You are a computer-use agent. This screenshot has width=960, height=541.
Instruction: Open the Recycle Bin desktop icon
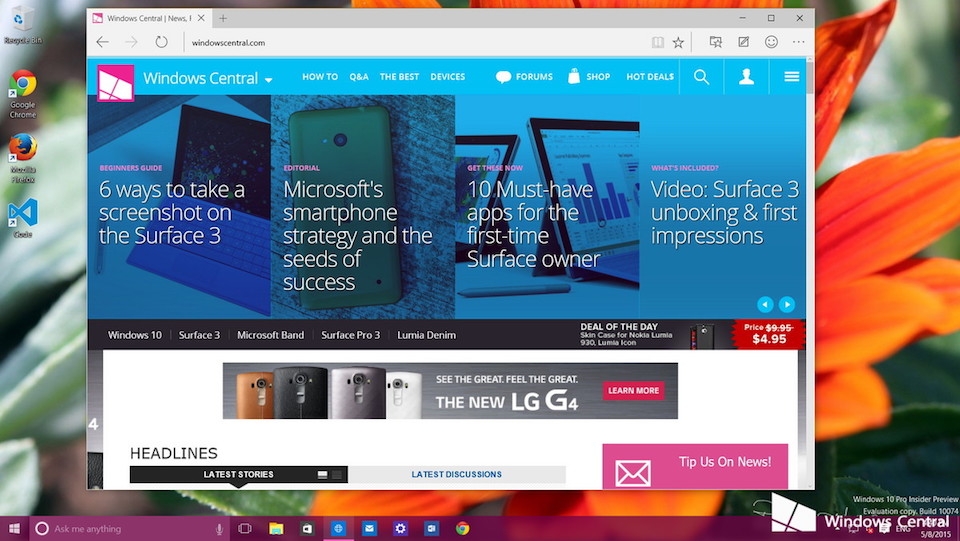[23, 24]
